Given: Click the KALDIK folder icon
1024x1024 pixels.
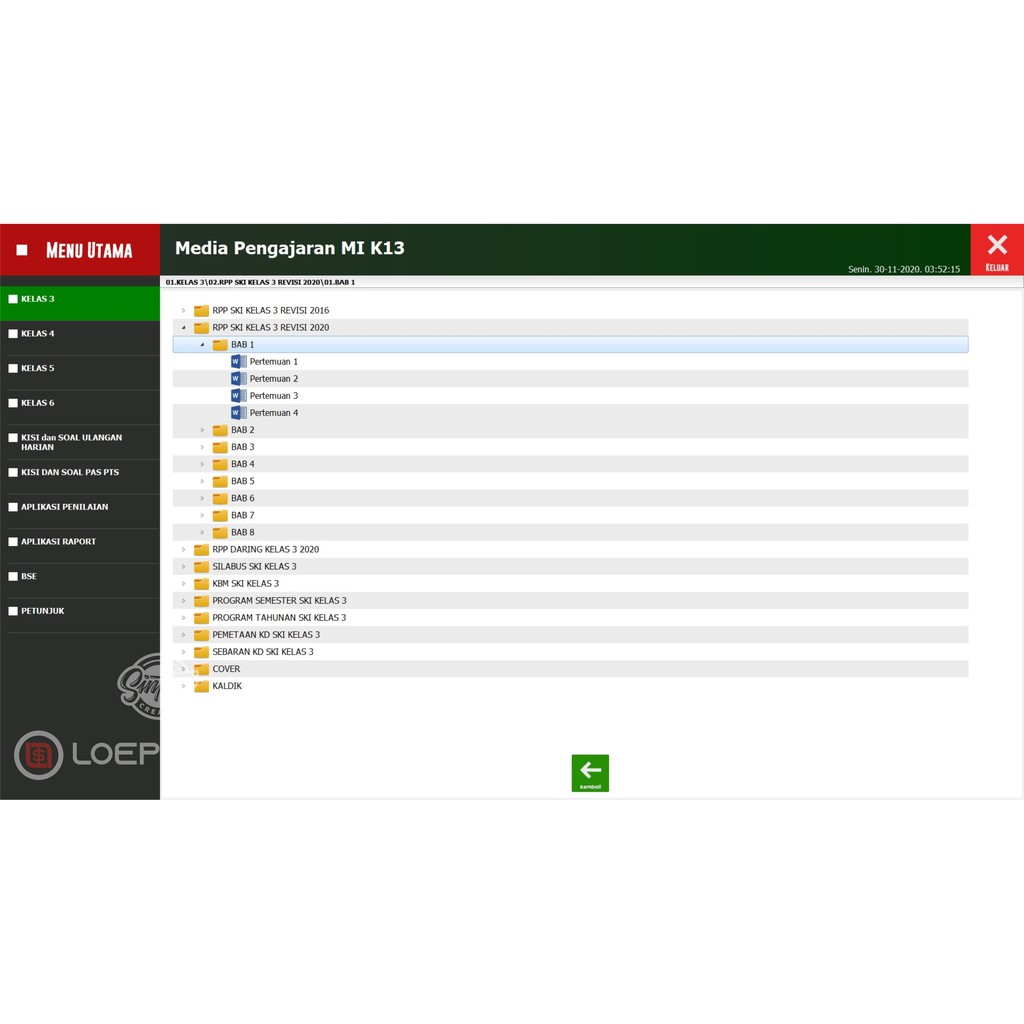Looking at the screenshot, I should click(201, 686).
